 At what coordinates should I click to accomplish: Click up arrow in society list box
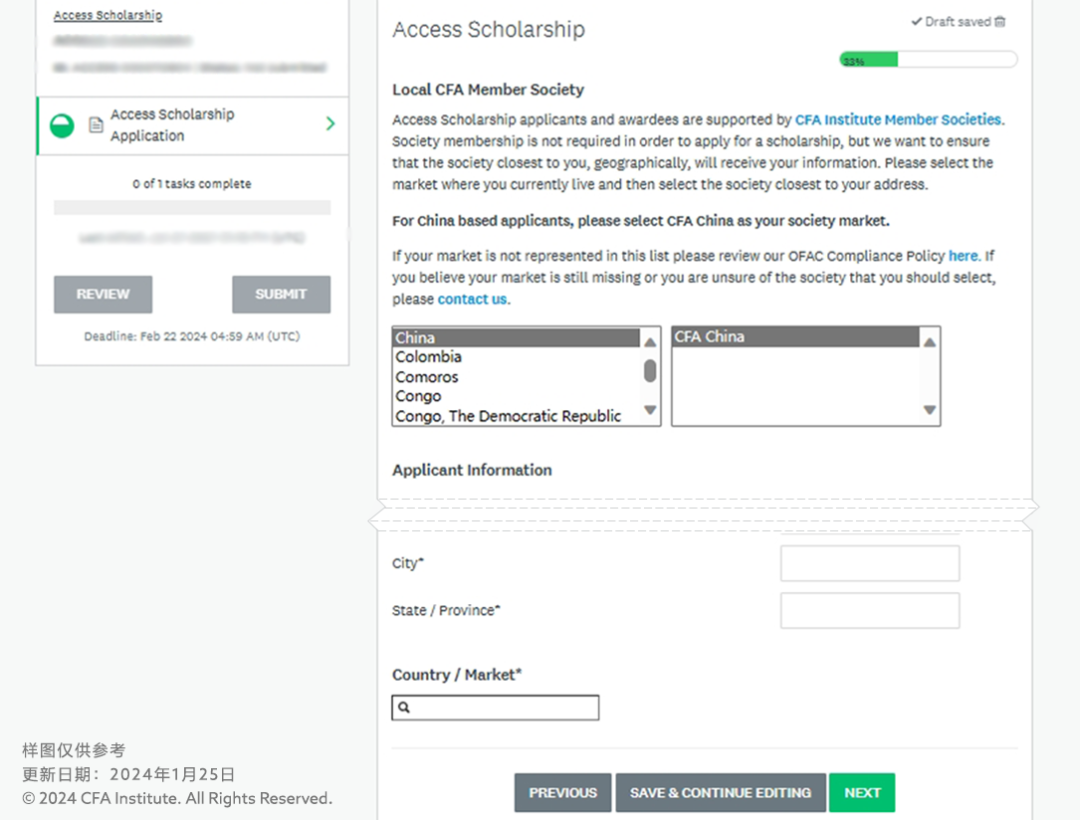929,342
